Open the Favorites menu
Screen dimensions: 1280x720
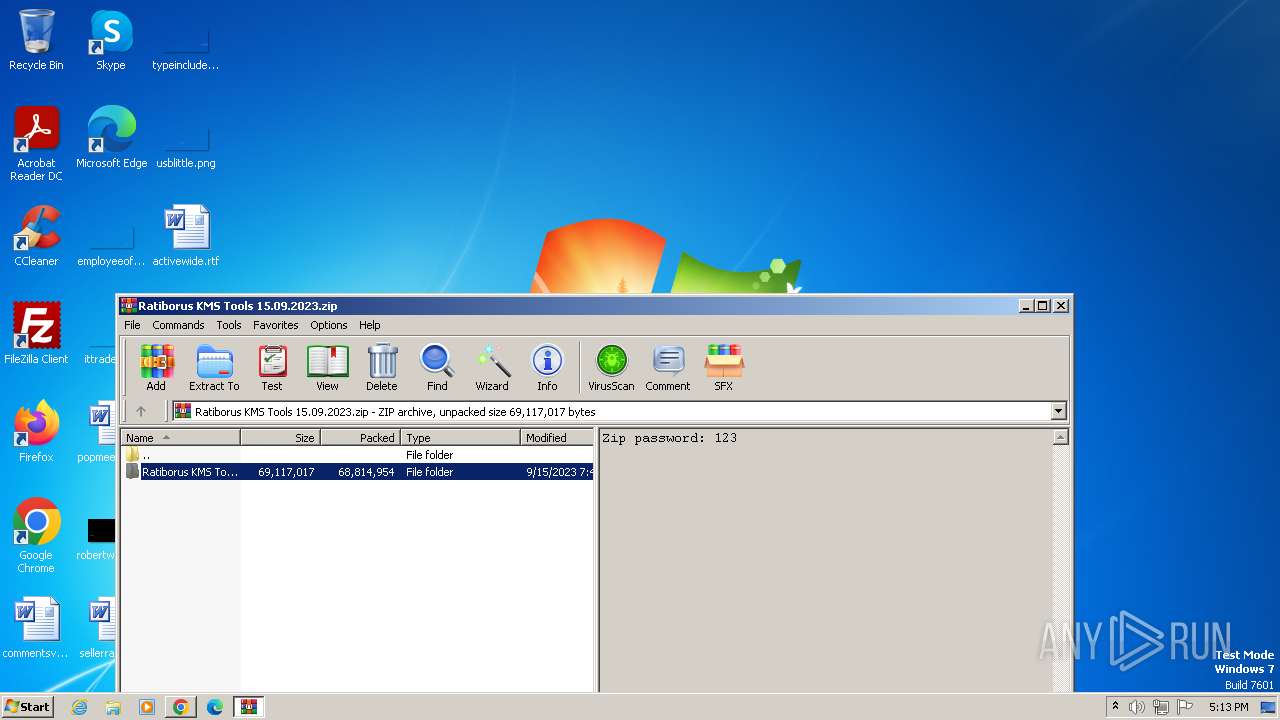click(x=276, y=325)
